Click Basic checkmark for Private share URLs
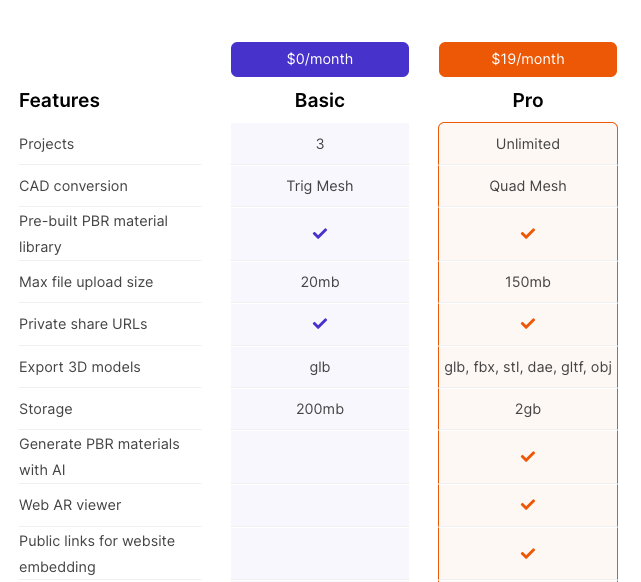The height and width of the screenshot is (582, 641). pyautogui.click(x=320, y=324)
